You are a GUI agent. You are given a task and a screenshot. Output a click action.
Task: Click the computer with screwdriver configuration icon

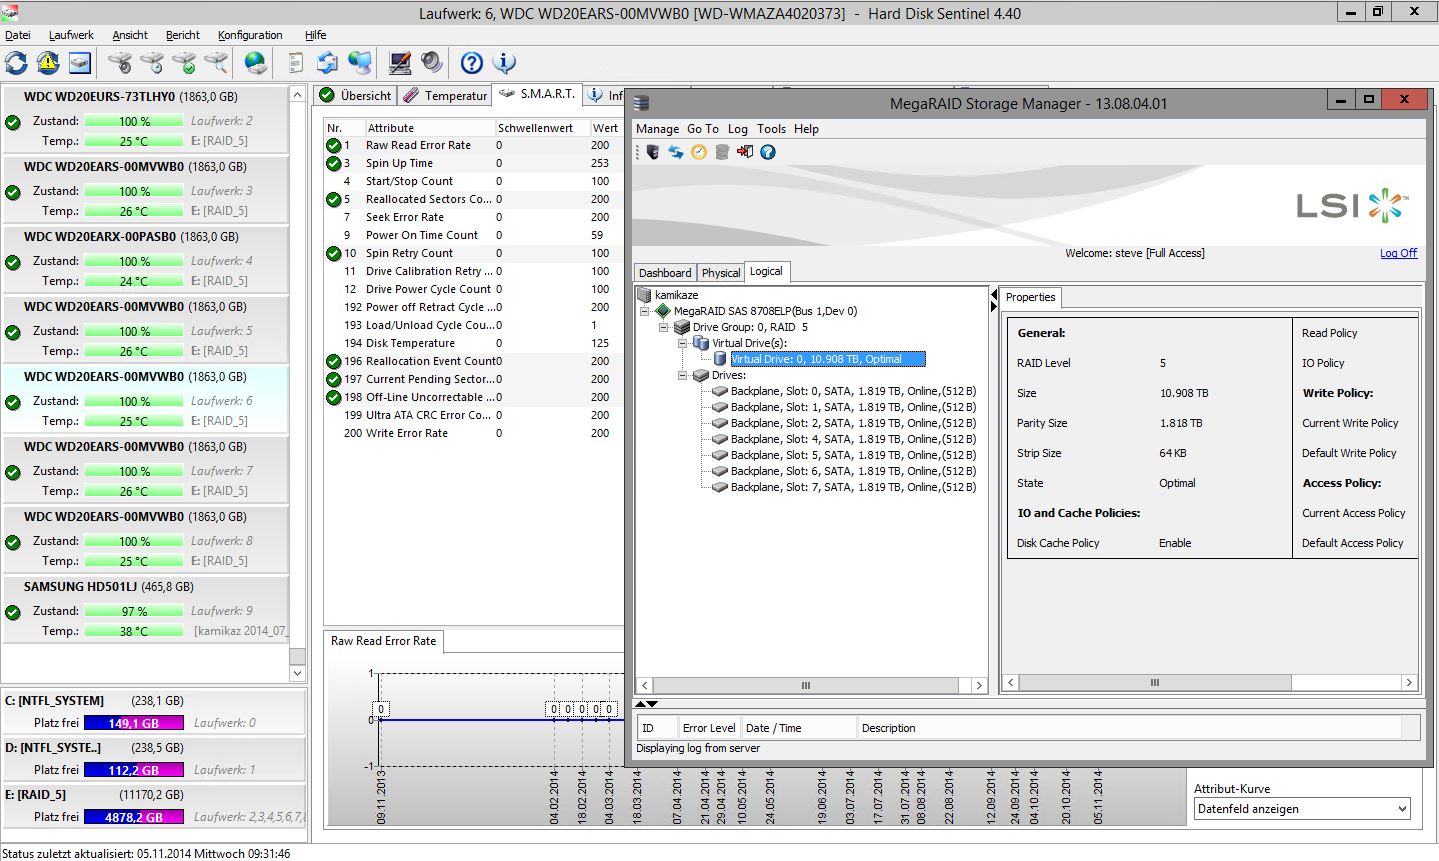tap(400, 63)
